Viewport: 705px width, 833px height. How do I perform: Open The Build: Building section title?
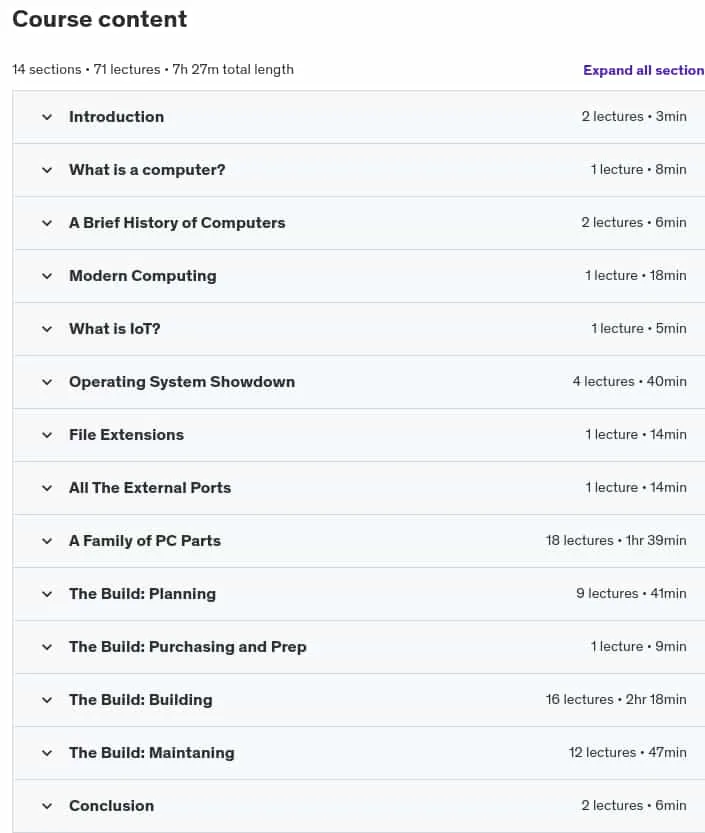(x=141, y=700)
